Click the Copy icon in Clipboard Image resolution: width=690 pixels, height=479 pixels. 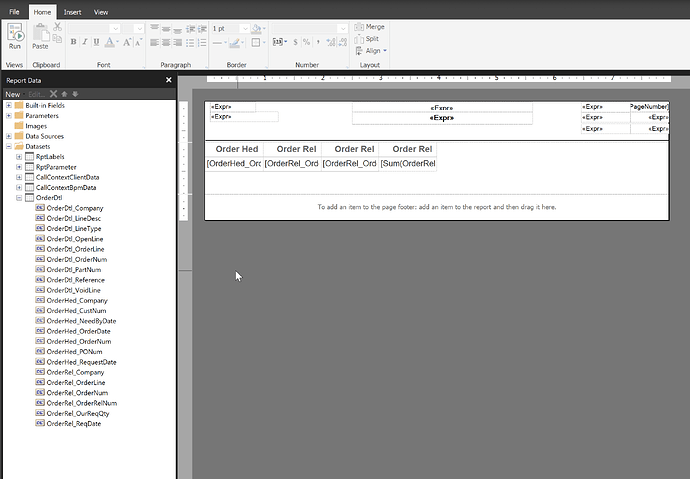[x=57, y=39]
